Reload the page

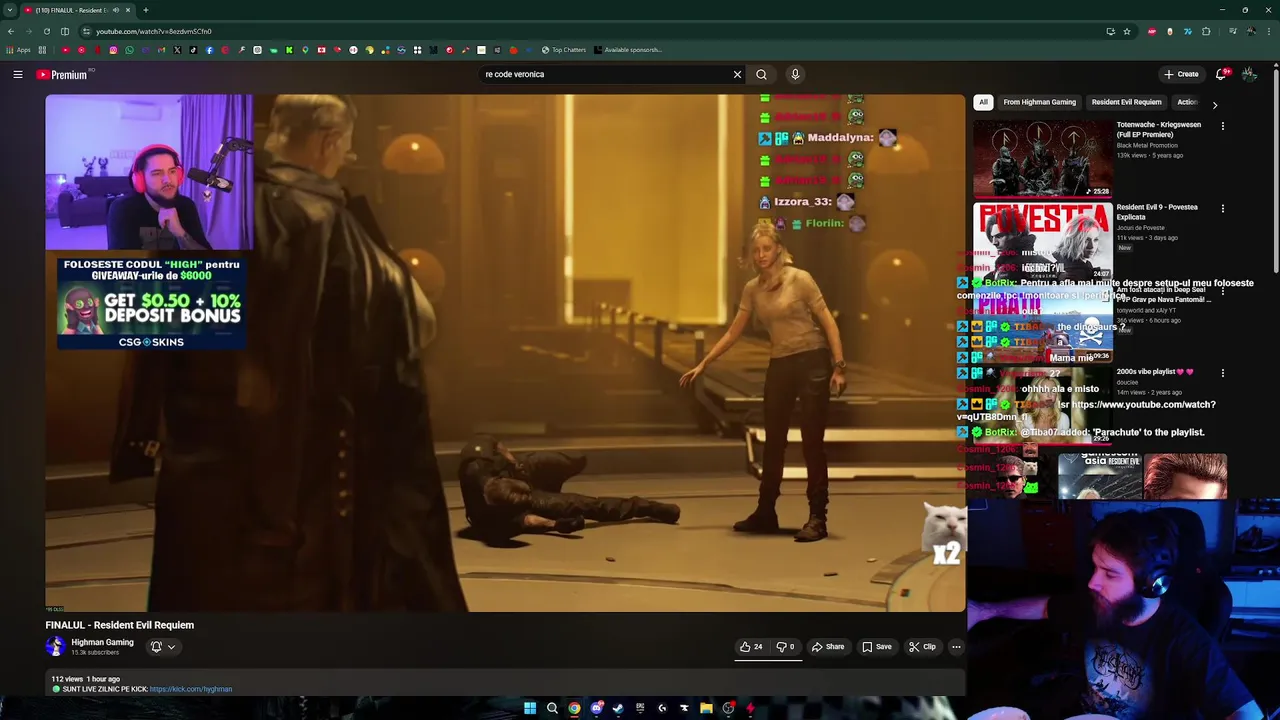click(46, 31)
